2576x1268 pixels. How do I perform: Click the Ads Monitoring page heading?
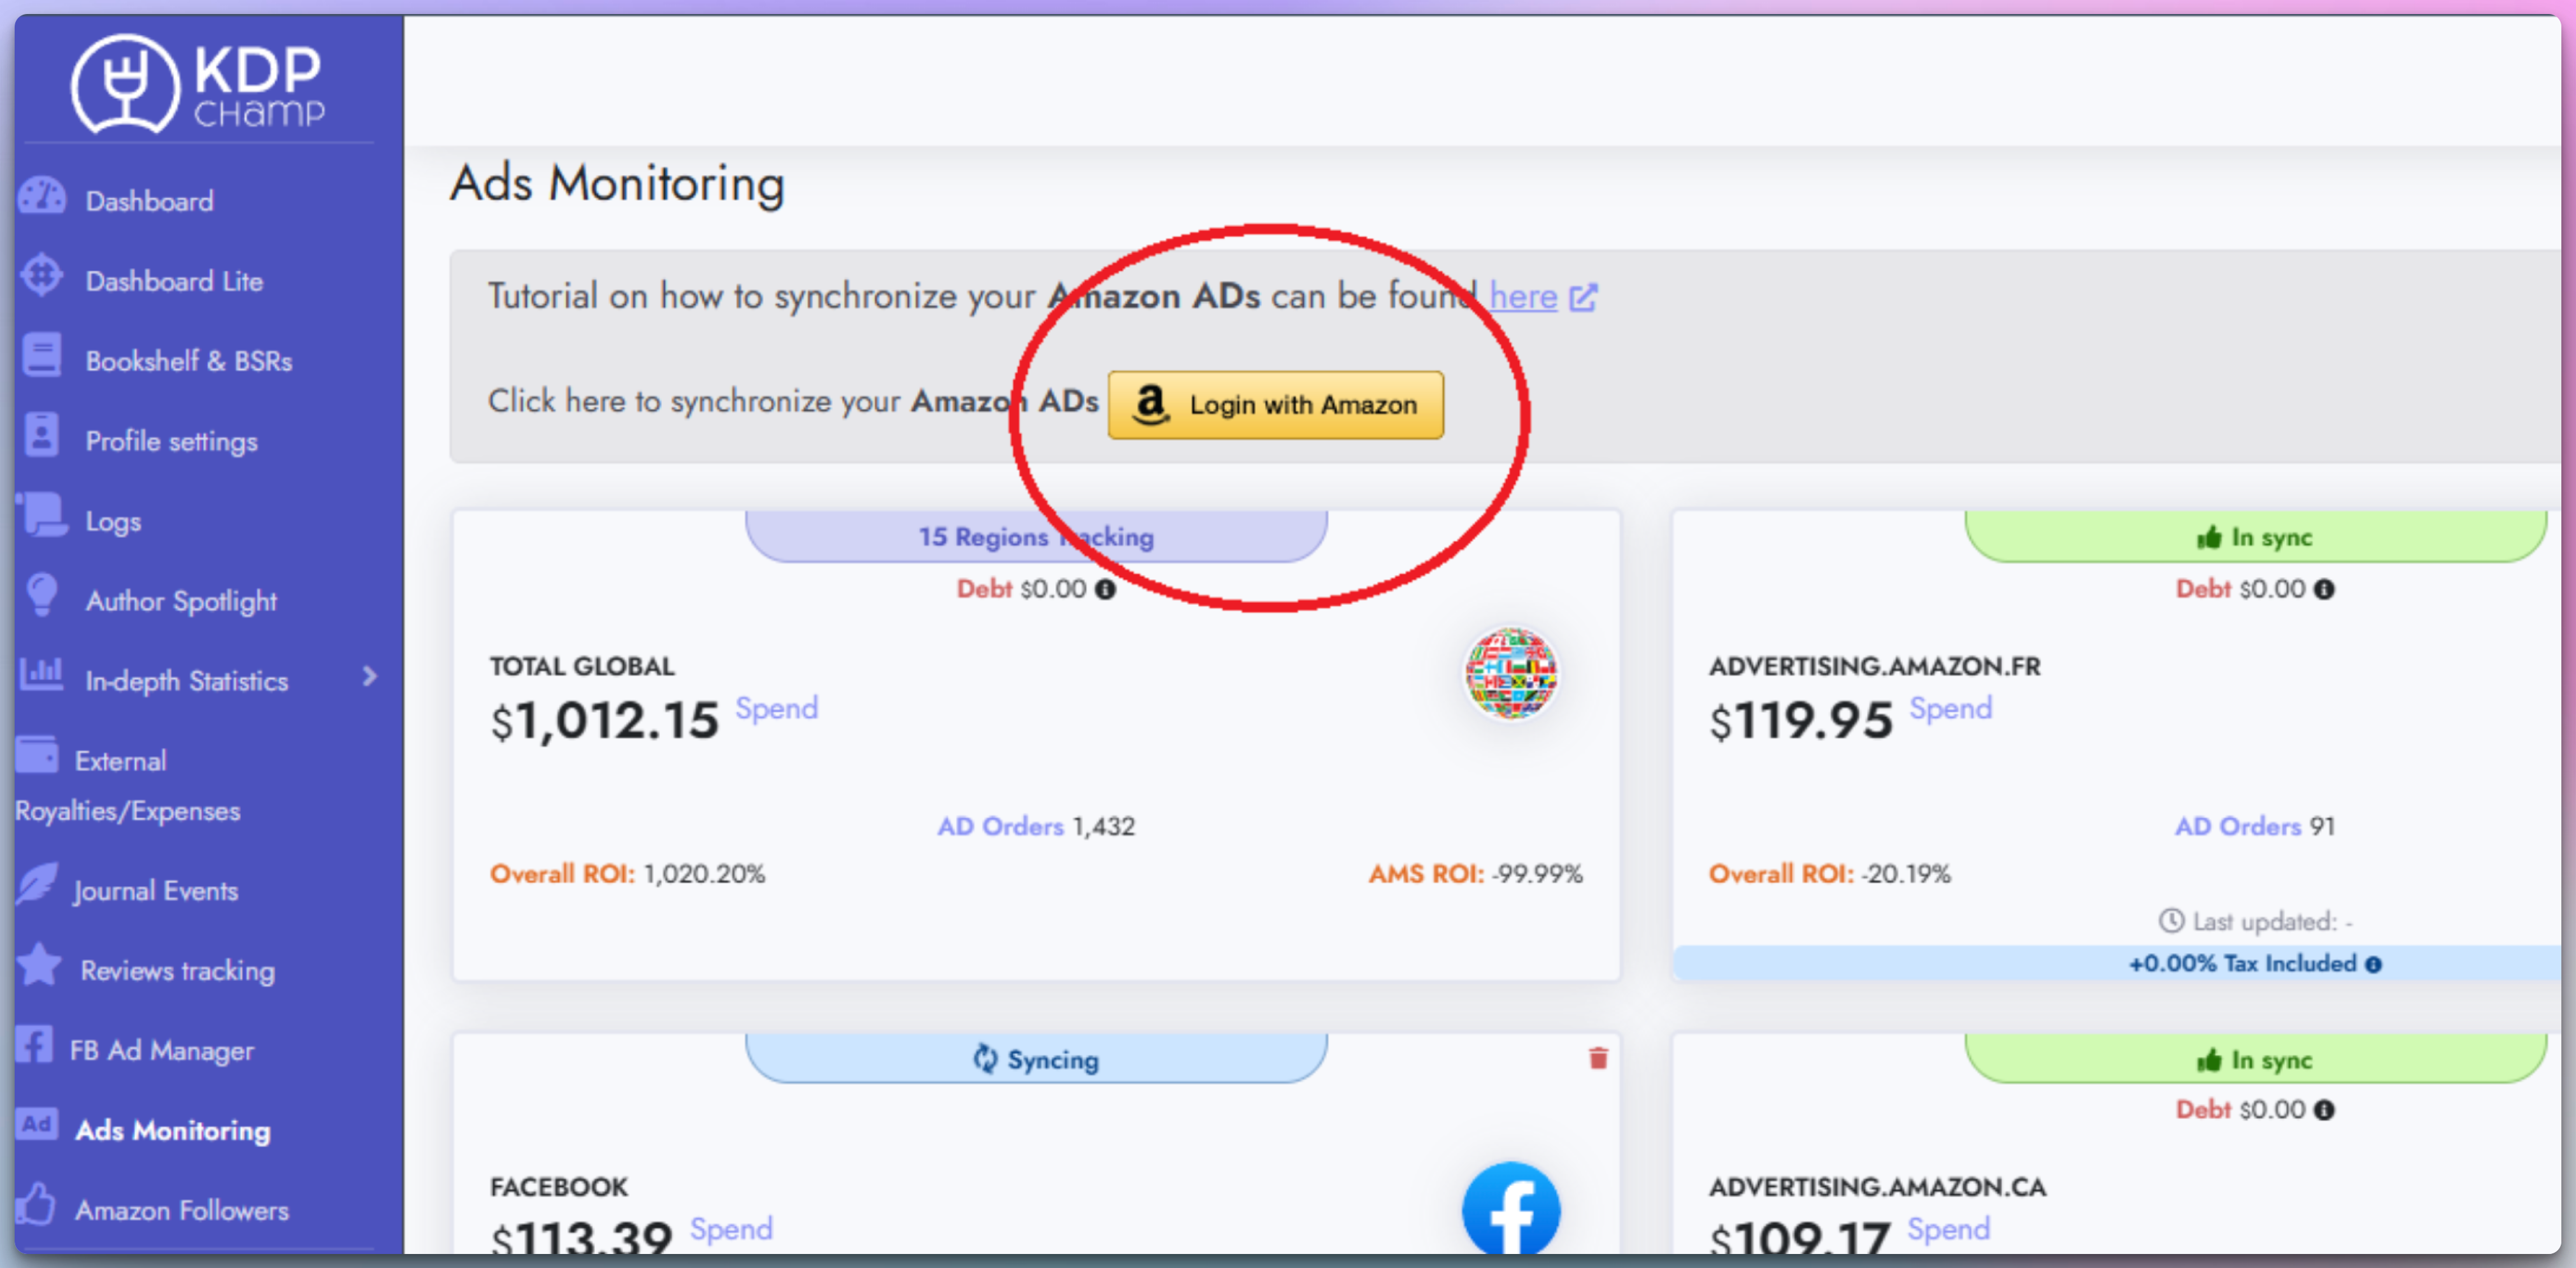617,184
